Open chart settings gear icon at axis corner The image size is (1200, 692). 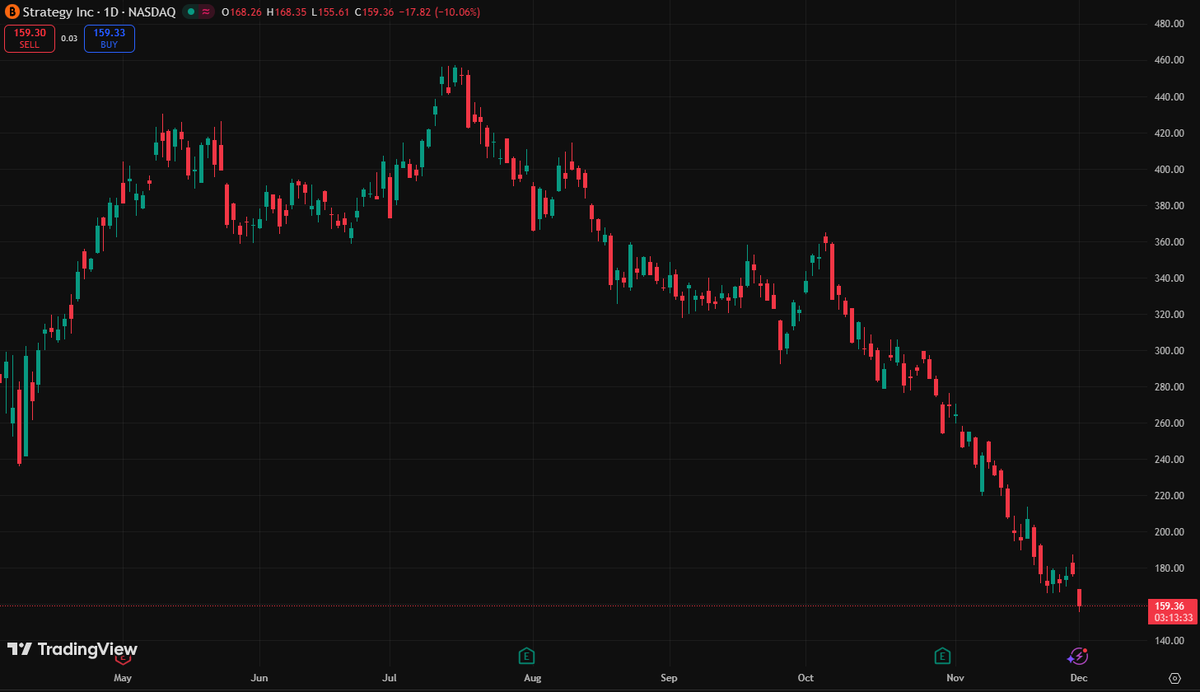(1175, 678)
